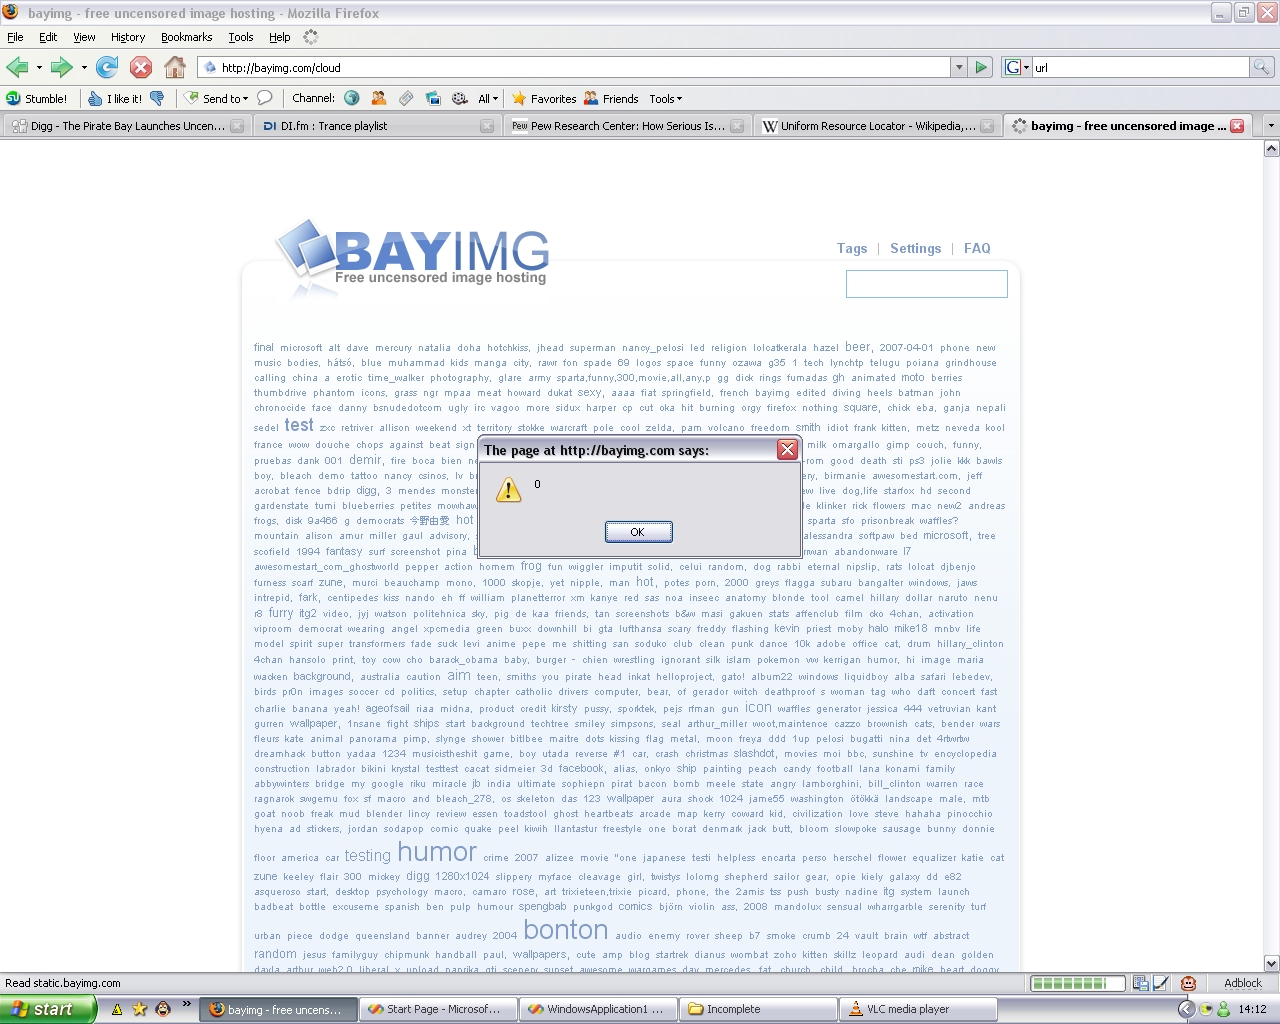Click the status bar edit notepad icon
Screen dimensions: 1280x1024
point(1161,983)
